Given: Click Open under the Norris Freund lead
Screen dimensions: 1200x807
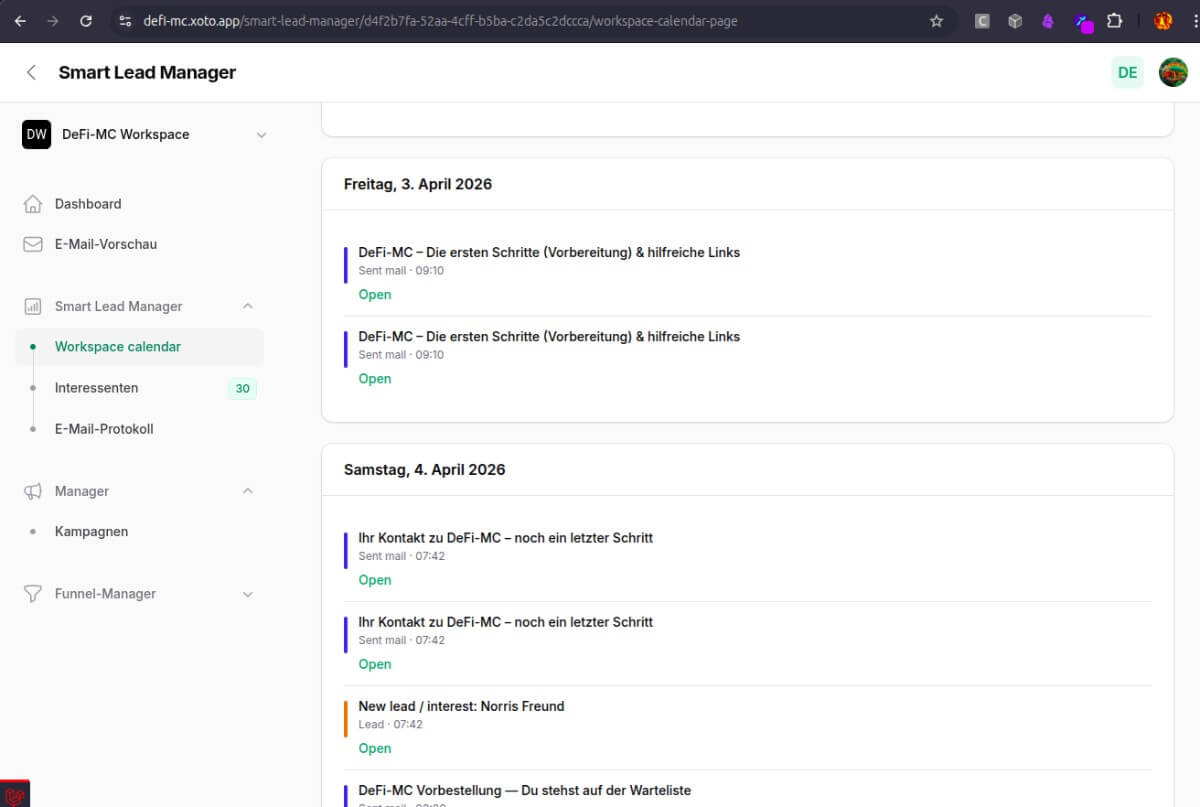Looking at the screenshot, I should point(375,748).
